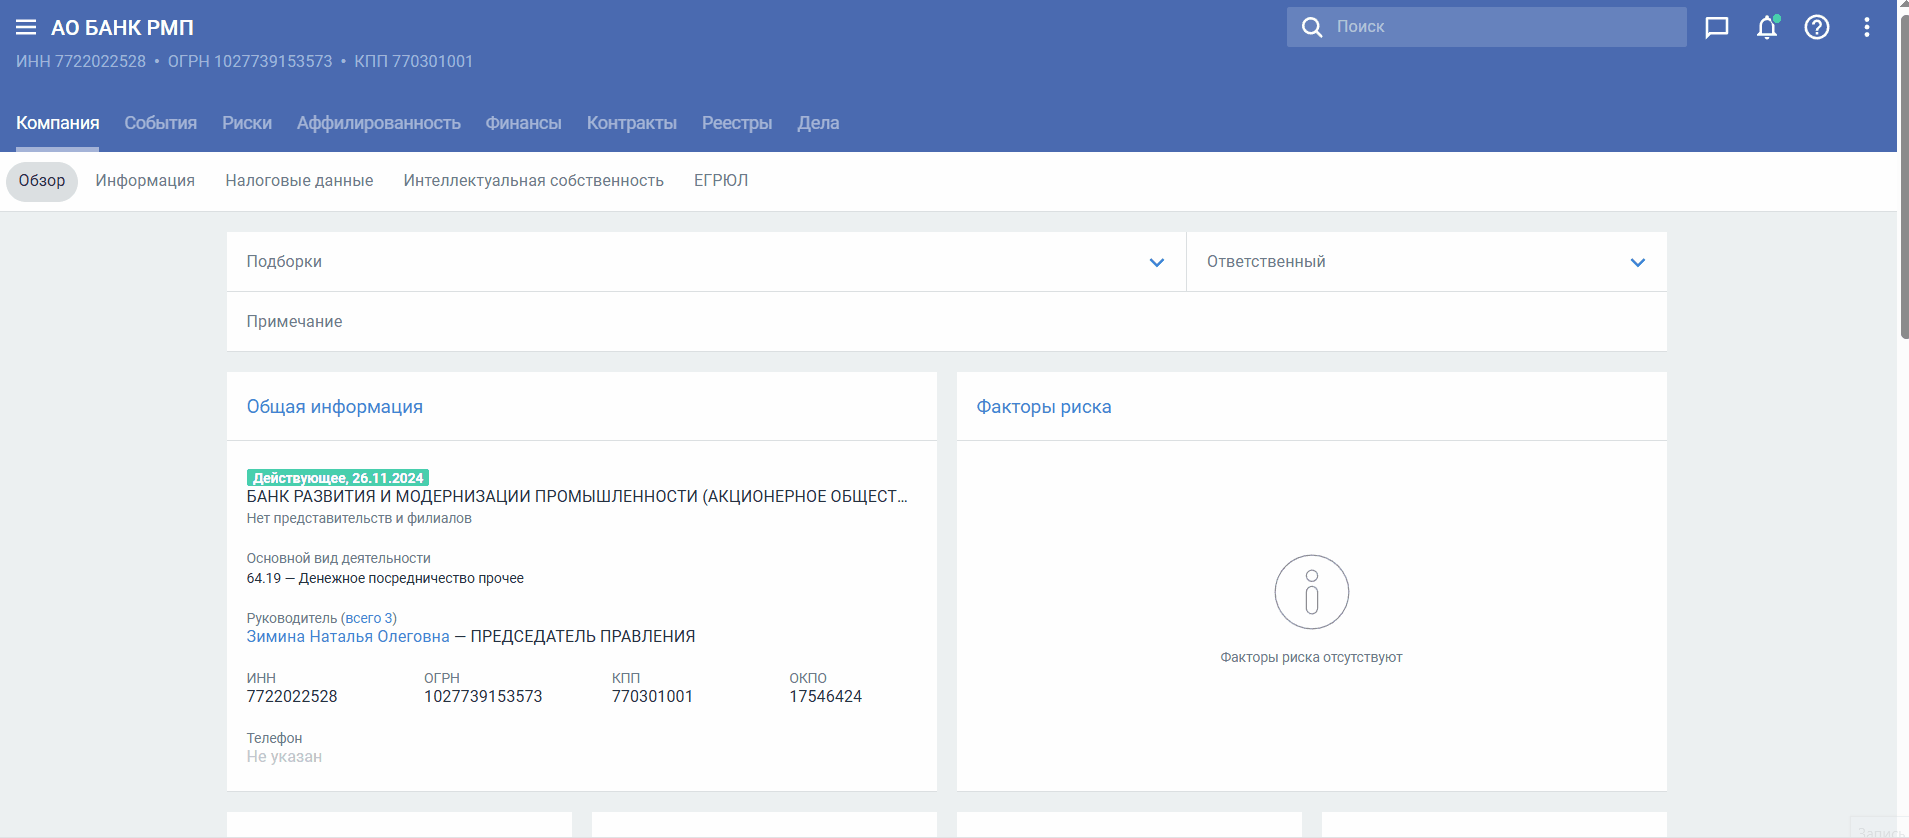This screenshot has height=838, width=1909.
Task: Open the Общая информация section heading
Action: coord(334,407)
